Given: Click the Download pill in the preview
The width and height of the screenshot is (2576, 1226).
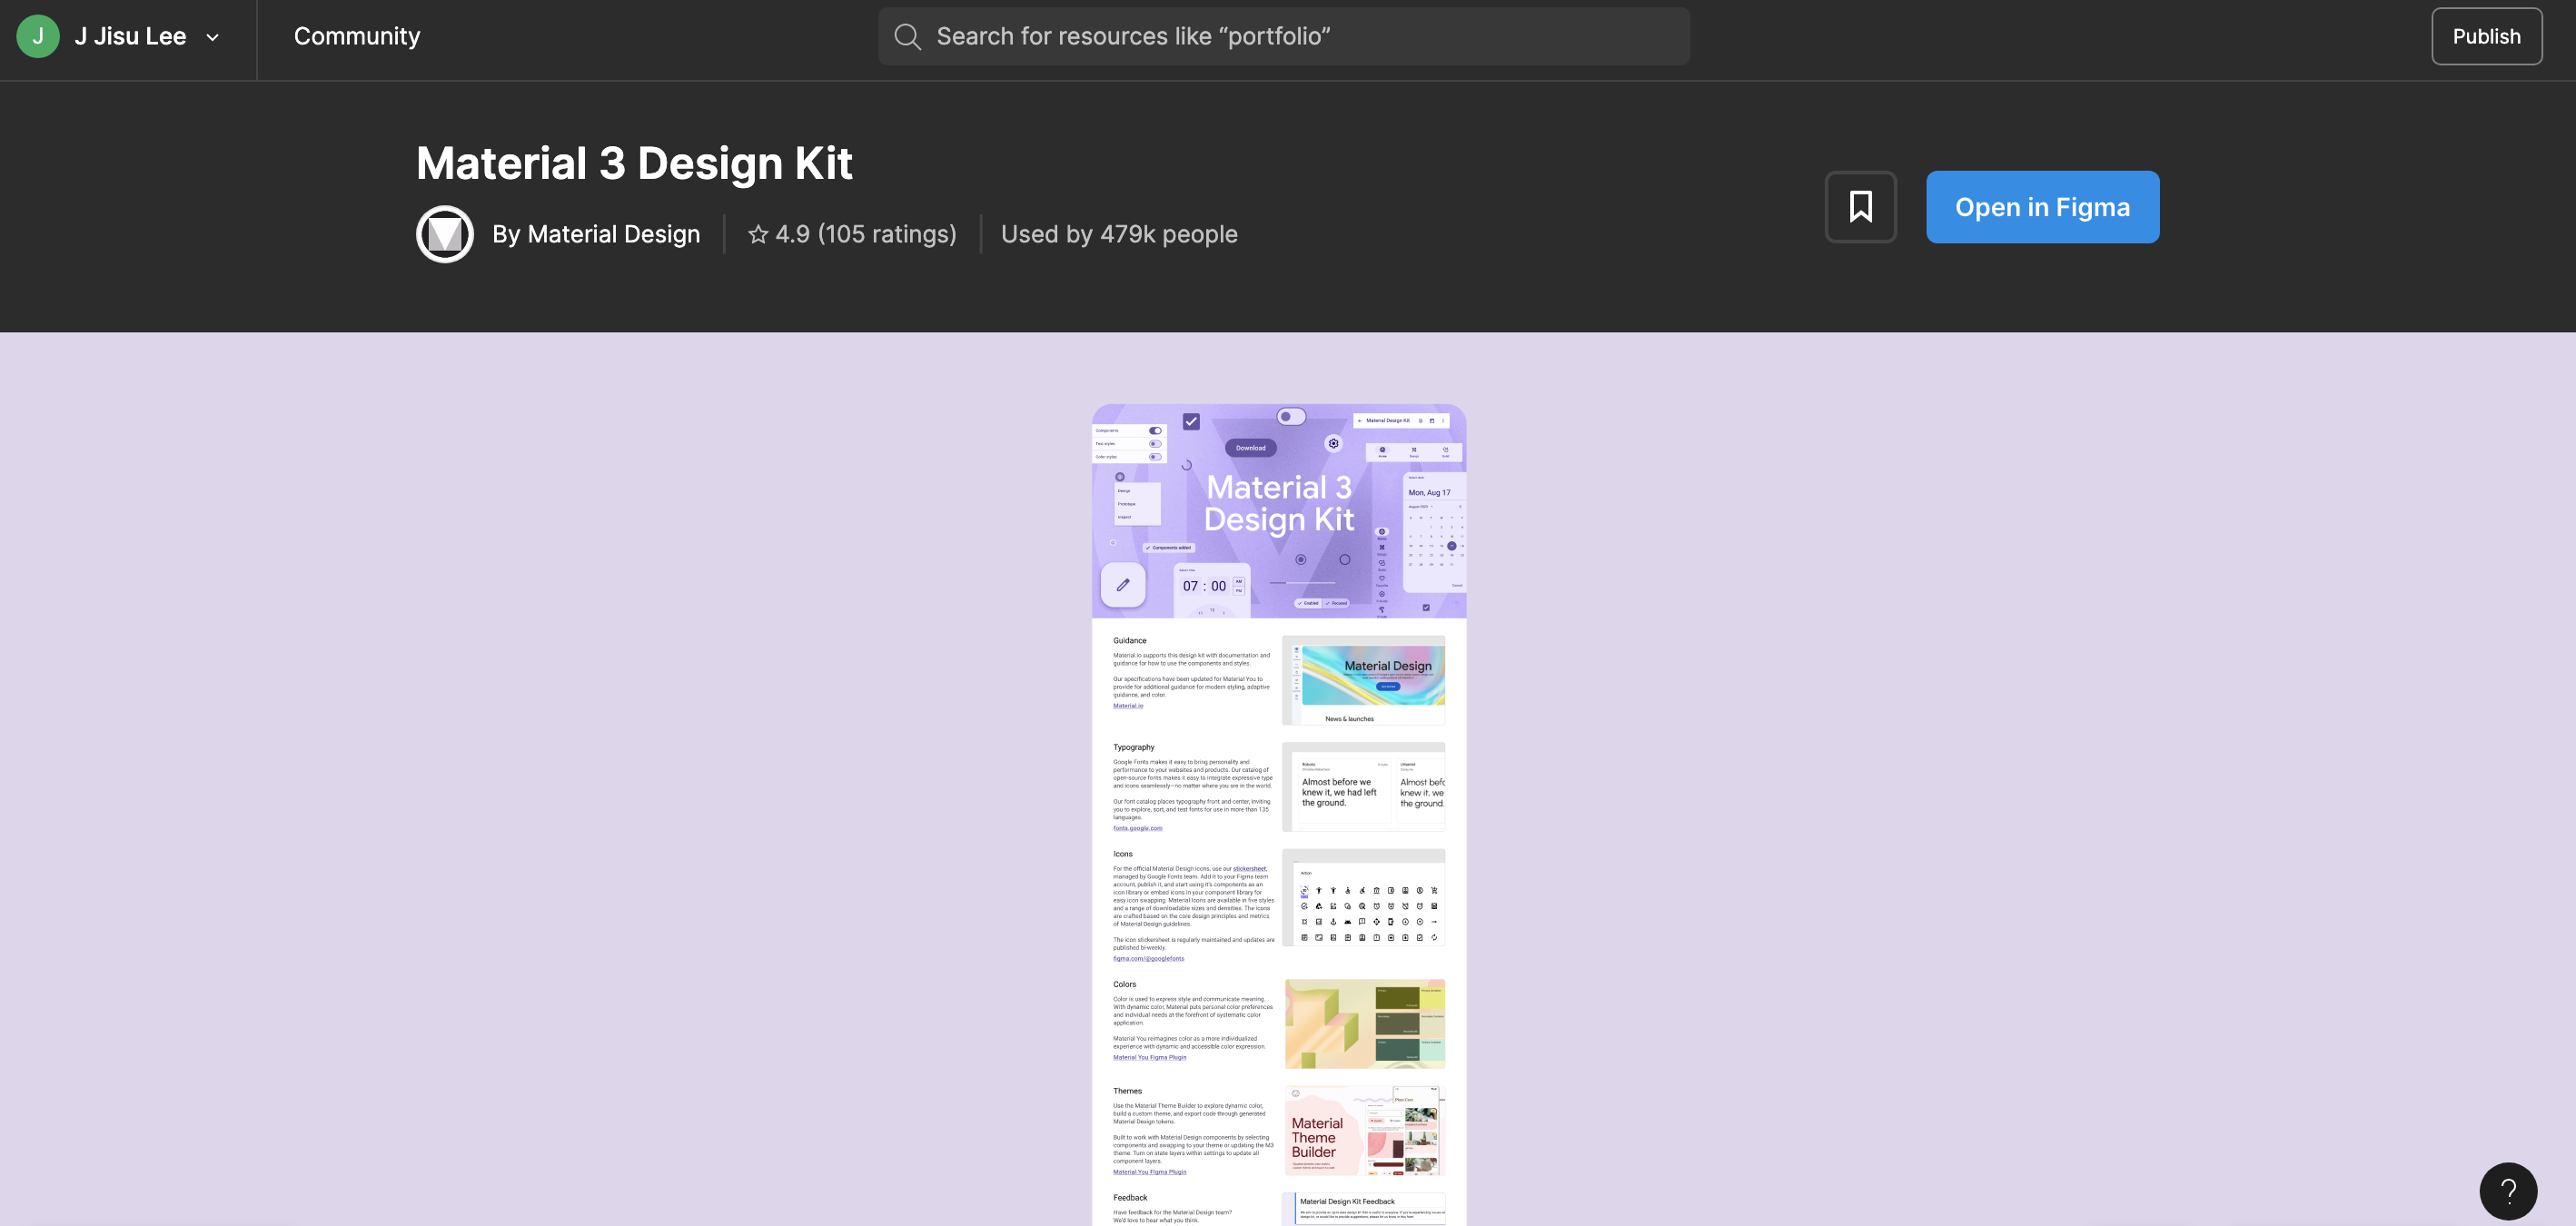Looking at the screenshot, I should [1250, 448].
